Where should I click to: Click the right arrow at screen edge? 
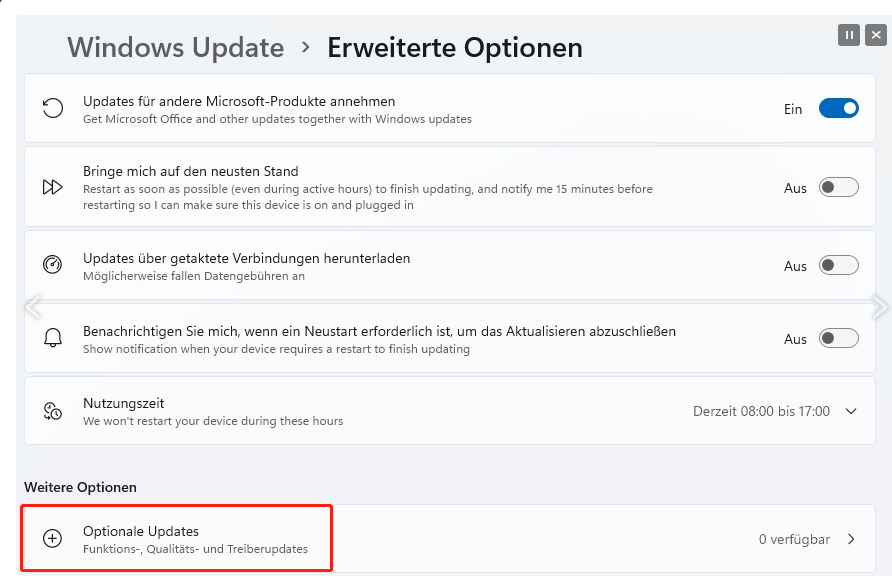880,305
